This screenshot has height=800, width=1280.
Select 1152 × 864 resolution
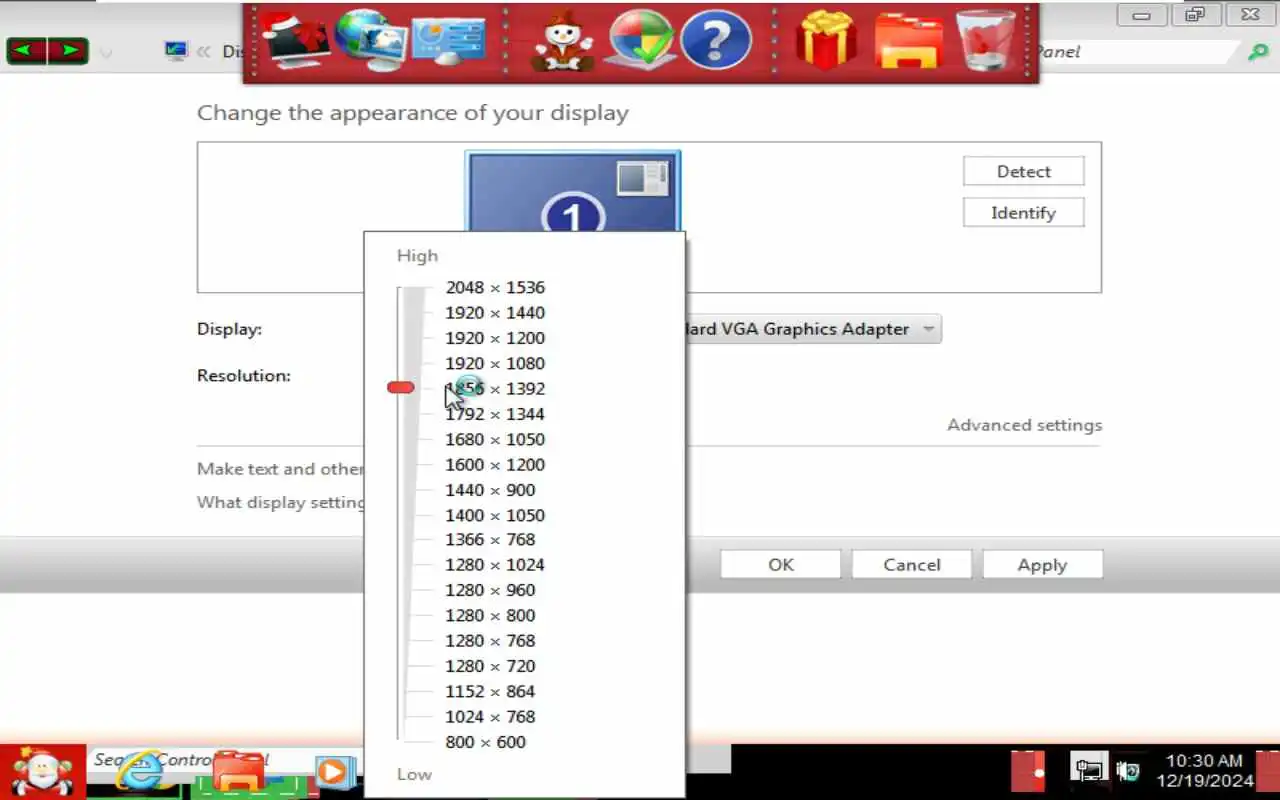(490, 691)
